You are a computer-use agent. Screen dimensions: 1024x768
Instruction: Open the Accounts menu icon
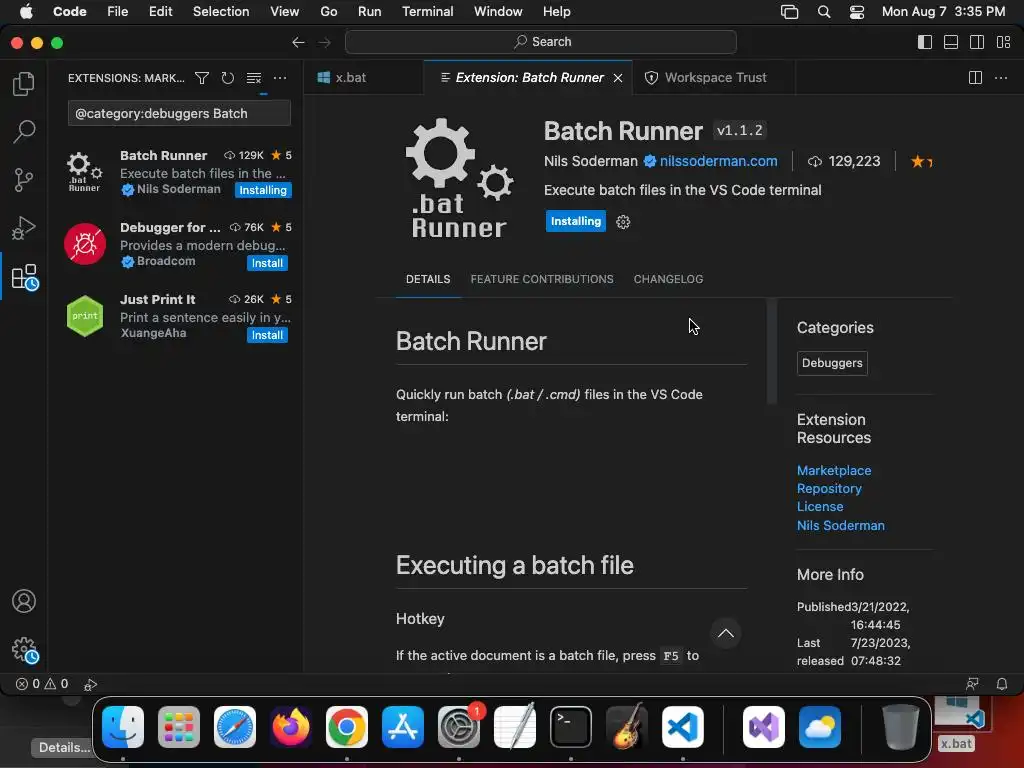[24, 601]
